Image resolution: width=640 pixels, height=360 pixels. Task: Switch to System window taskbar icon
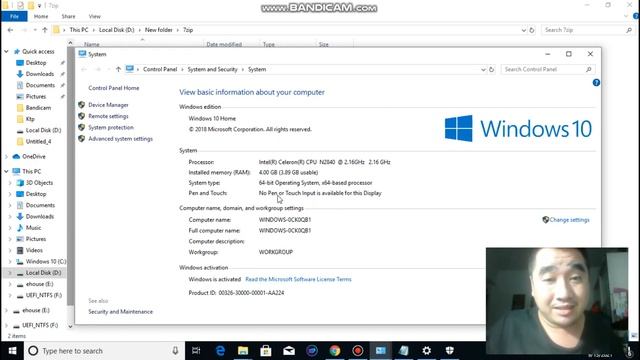click(380, 351)
